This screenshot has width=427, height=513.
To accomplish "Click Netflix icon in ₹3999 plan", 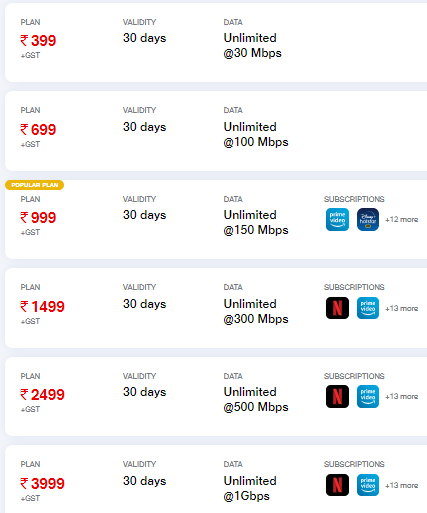I will click(x=337, y=485).
